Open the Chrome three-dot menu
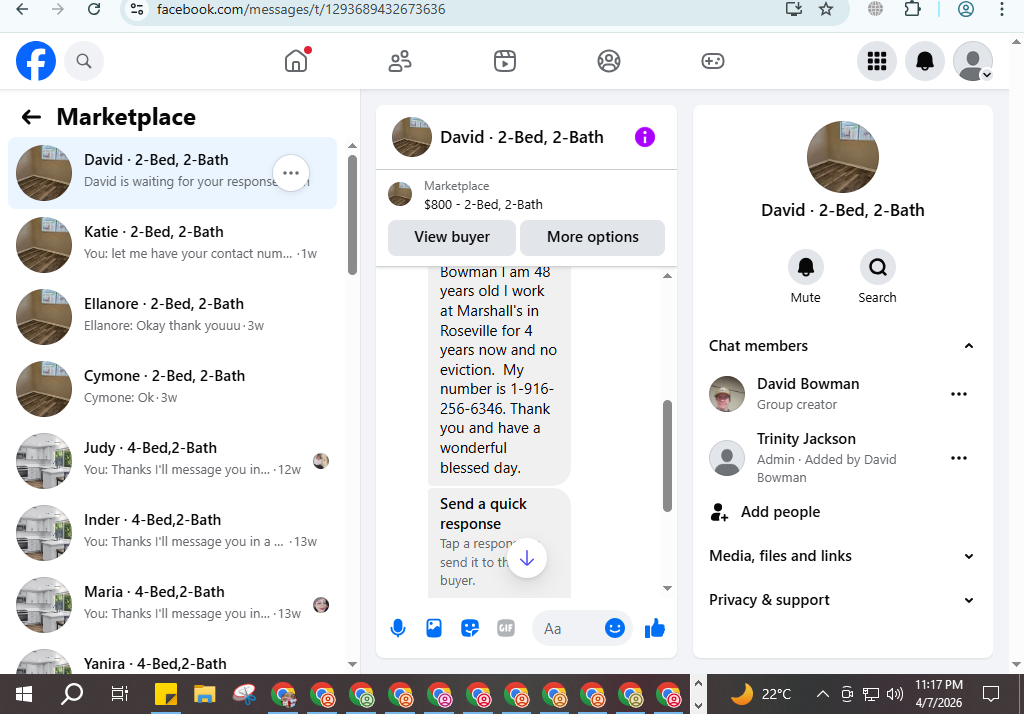The height and width of the screenshot is (714, 1024). pyautogui.click(x=1002, y=9)
